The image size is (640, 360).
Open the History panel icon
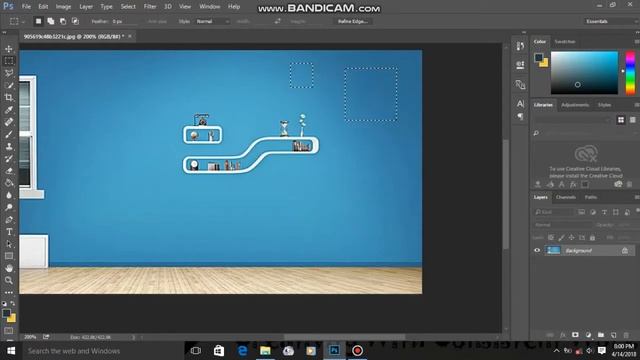(520, 46)
